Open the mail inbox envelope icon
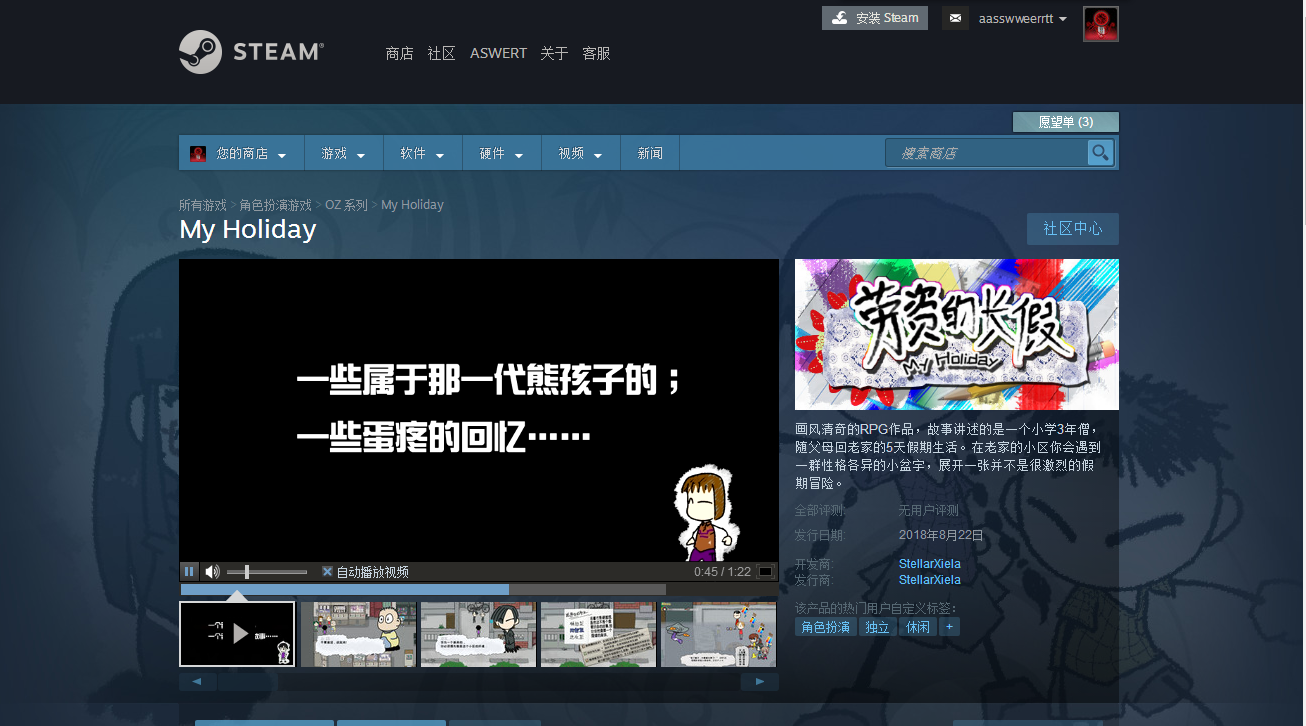The width and height of the screenshot is (1306, 726). click(955, 18)
